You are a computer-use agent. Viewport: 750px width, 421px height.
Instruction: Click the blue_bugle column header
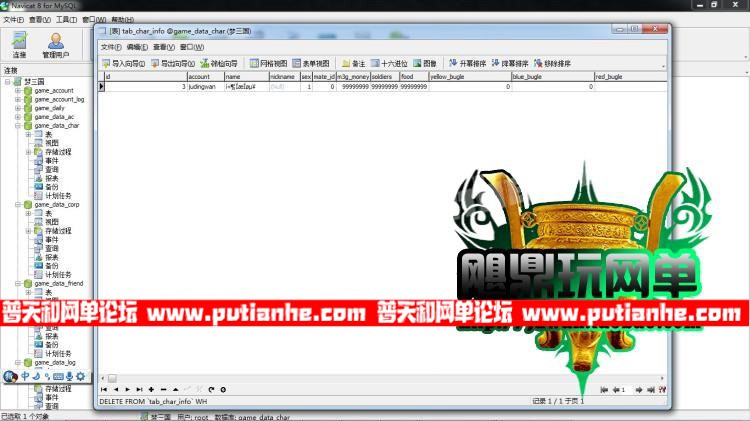[x=553, y=77]
